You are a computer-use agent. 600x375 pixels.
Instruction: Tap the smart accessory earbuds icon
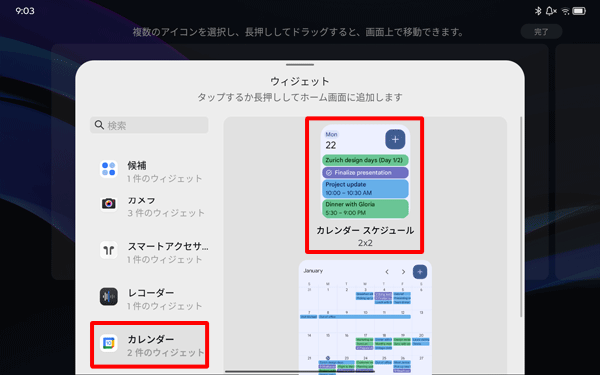point(109,250)
